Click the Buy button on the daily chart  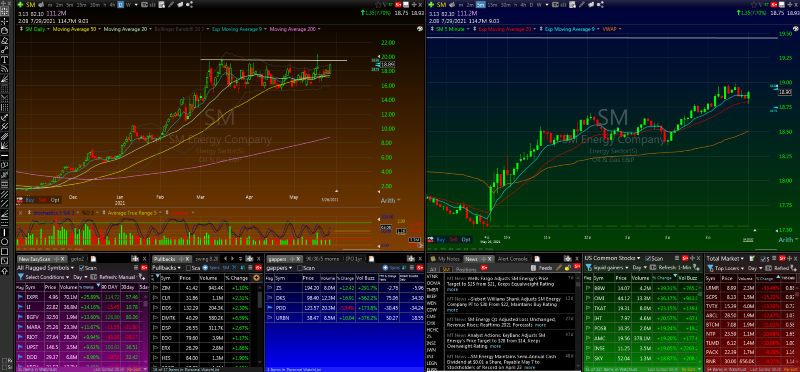coord(29,200)
